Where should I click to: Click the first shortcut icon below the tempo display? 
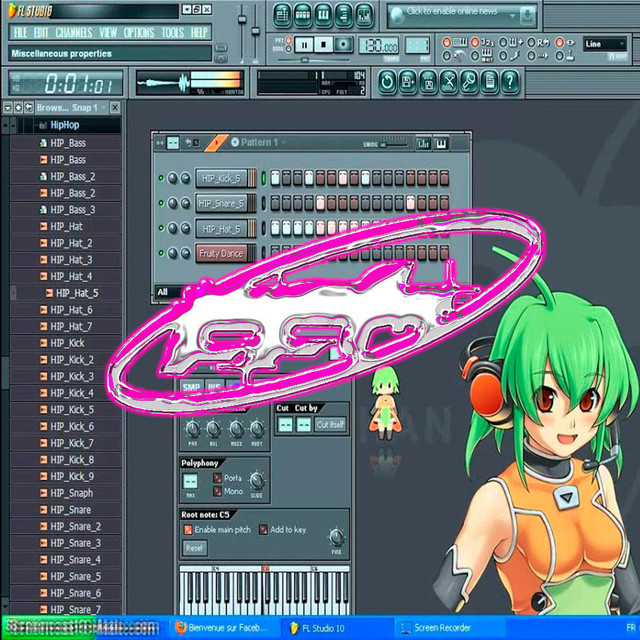click(385, 82)
